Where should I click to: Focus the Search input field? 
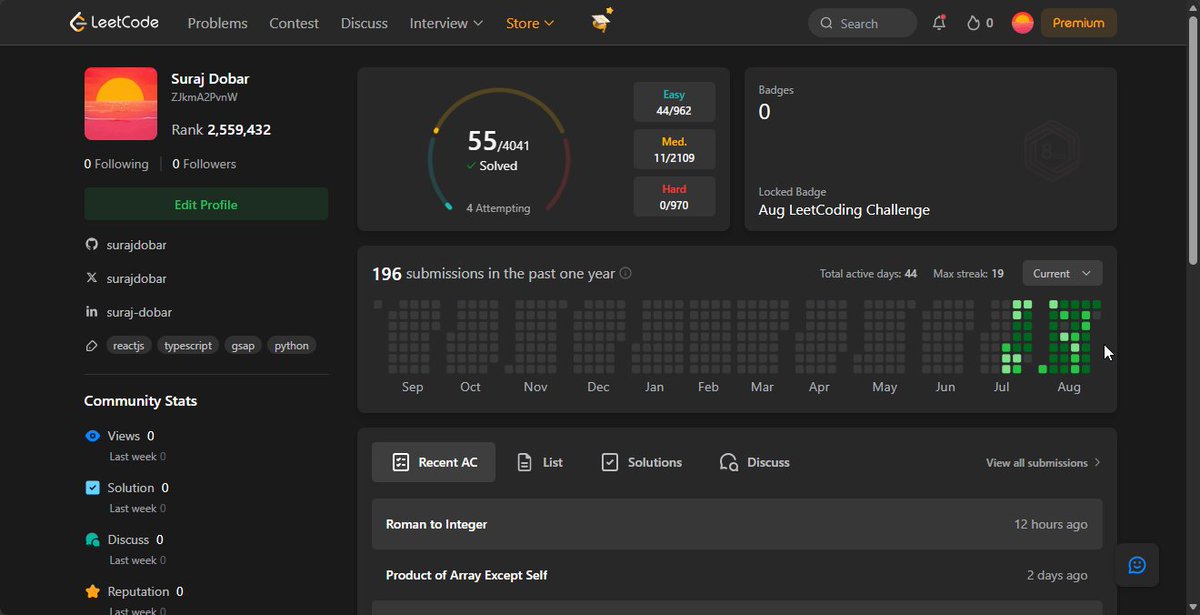pyautogui.click(x=862, y=23)
